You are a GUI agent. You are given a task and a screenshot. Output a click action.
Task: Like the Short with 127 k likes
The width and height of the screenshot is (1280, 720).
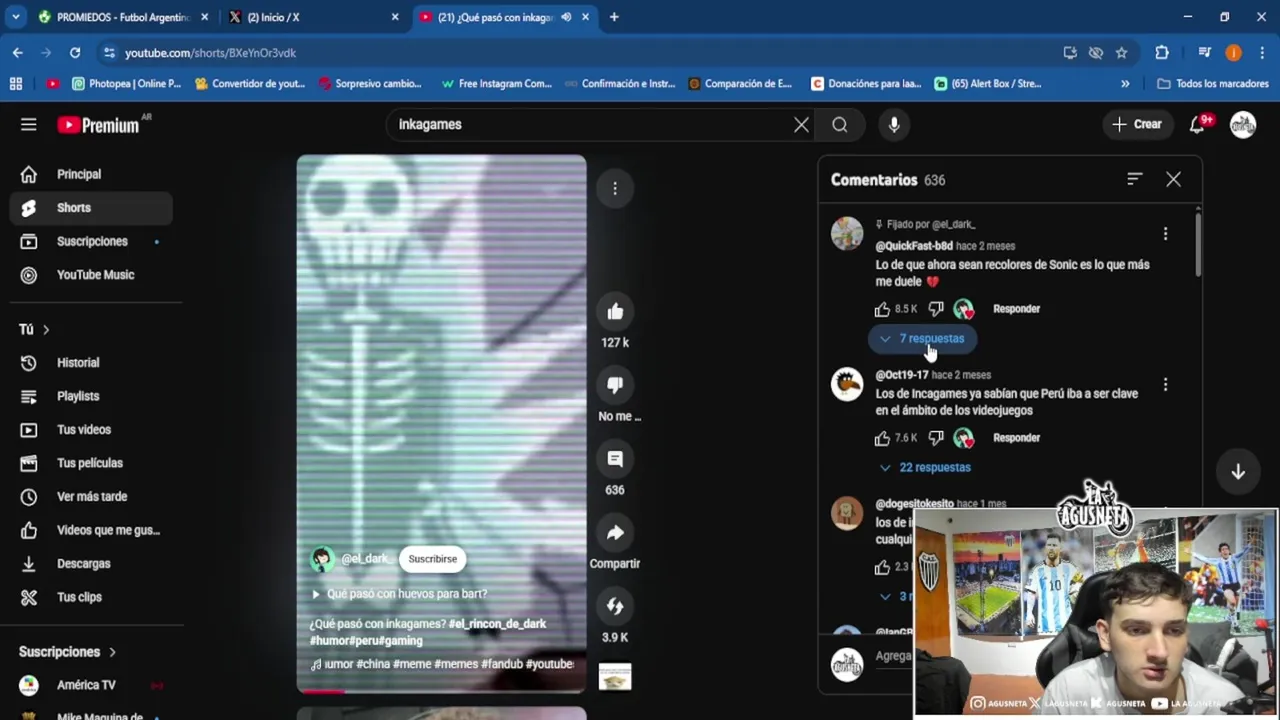615,312
